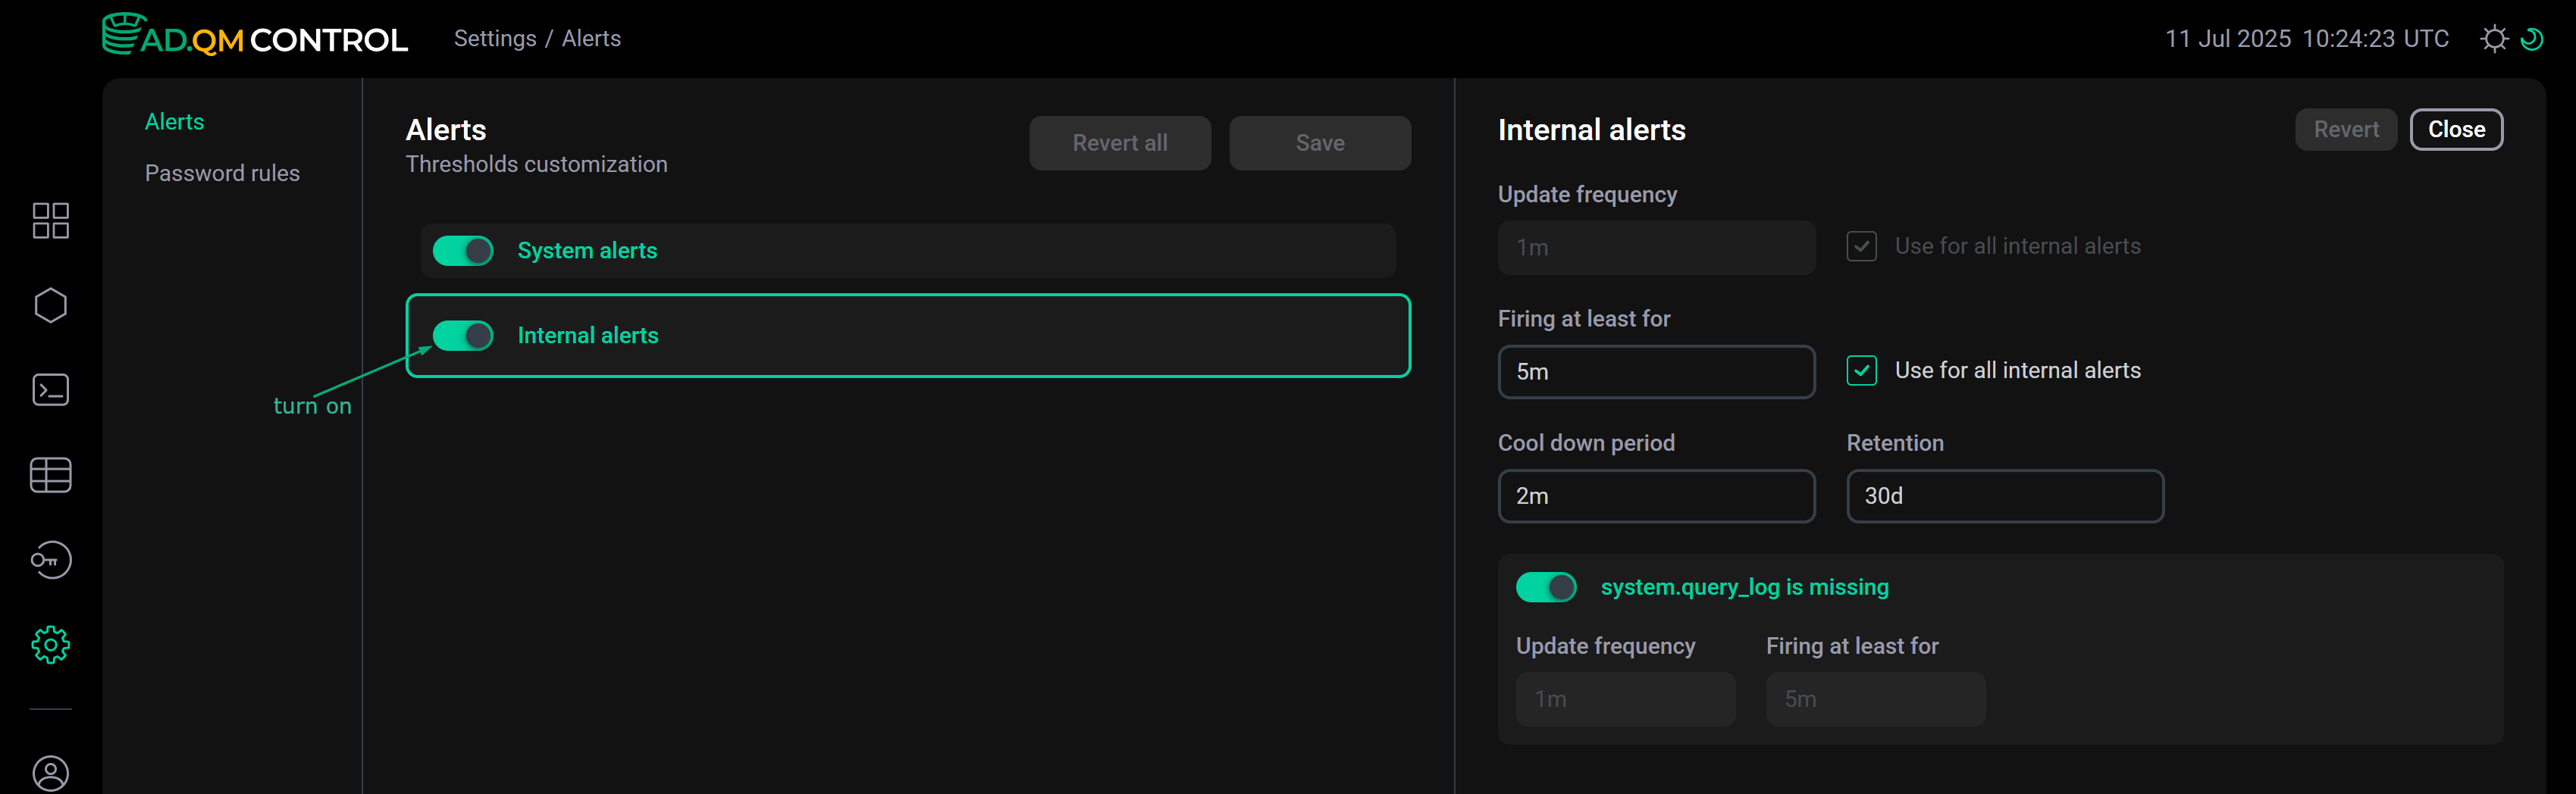The image size is (2576, 794).
Task: Open the dashboard grid icon in sidebar
Action: [x=50, y=220]
